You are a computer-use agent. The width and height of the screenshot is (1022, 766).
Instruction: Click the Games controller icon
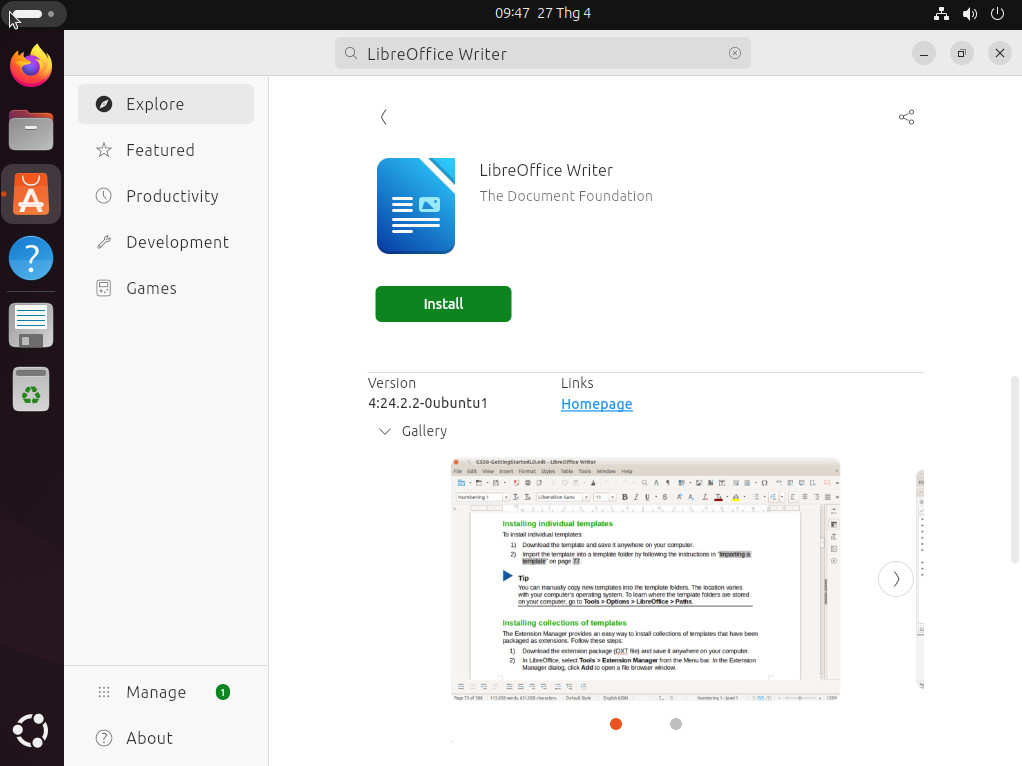104,288
